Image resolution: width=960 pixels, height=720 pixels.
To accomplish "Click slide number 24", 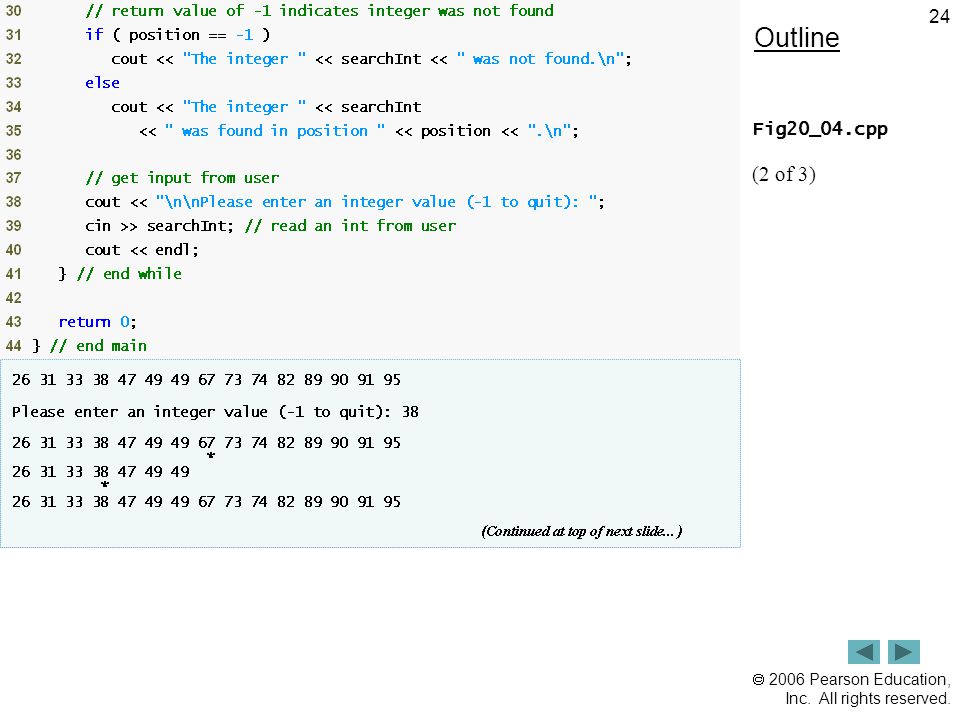I will (x=939, y=16).
